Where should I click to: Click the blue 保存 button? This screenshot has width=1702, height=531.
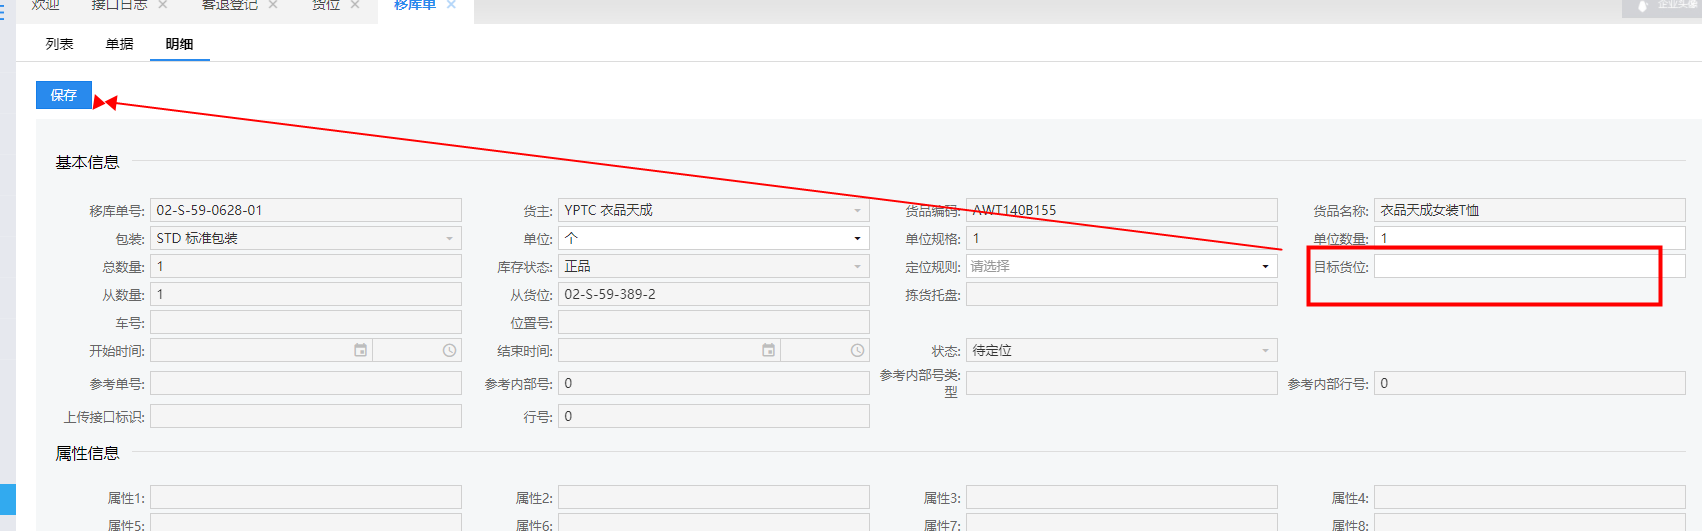tap(63, 95)
